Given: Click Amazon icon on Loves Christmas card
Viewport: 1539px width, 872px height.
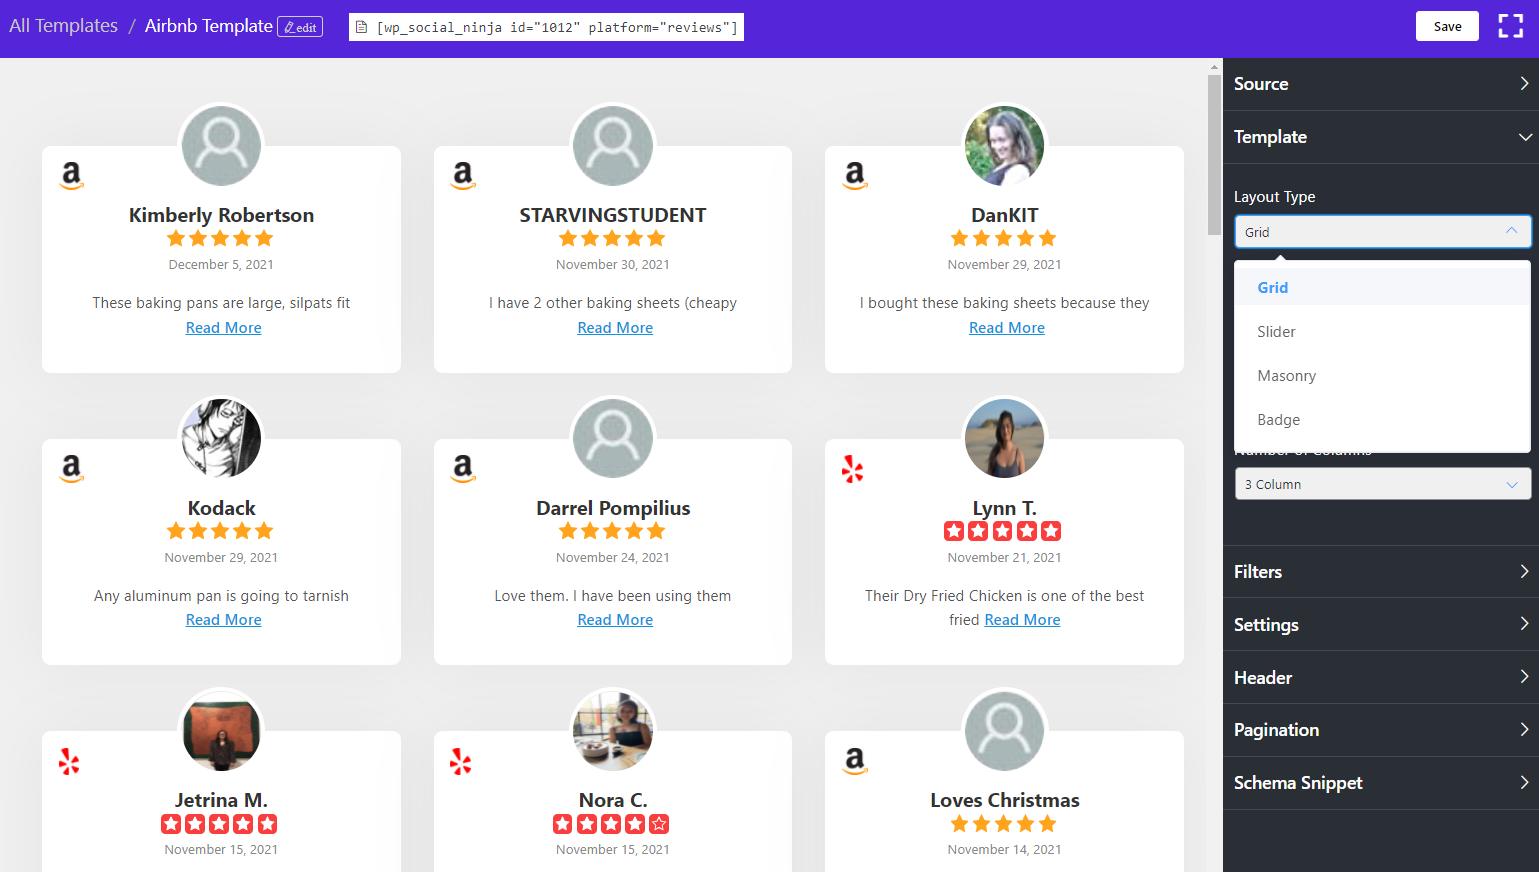Looking at the screenshot, I should pyautogui.click(x=854, y=761).
